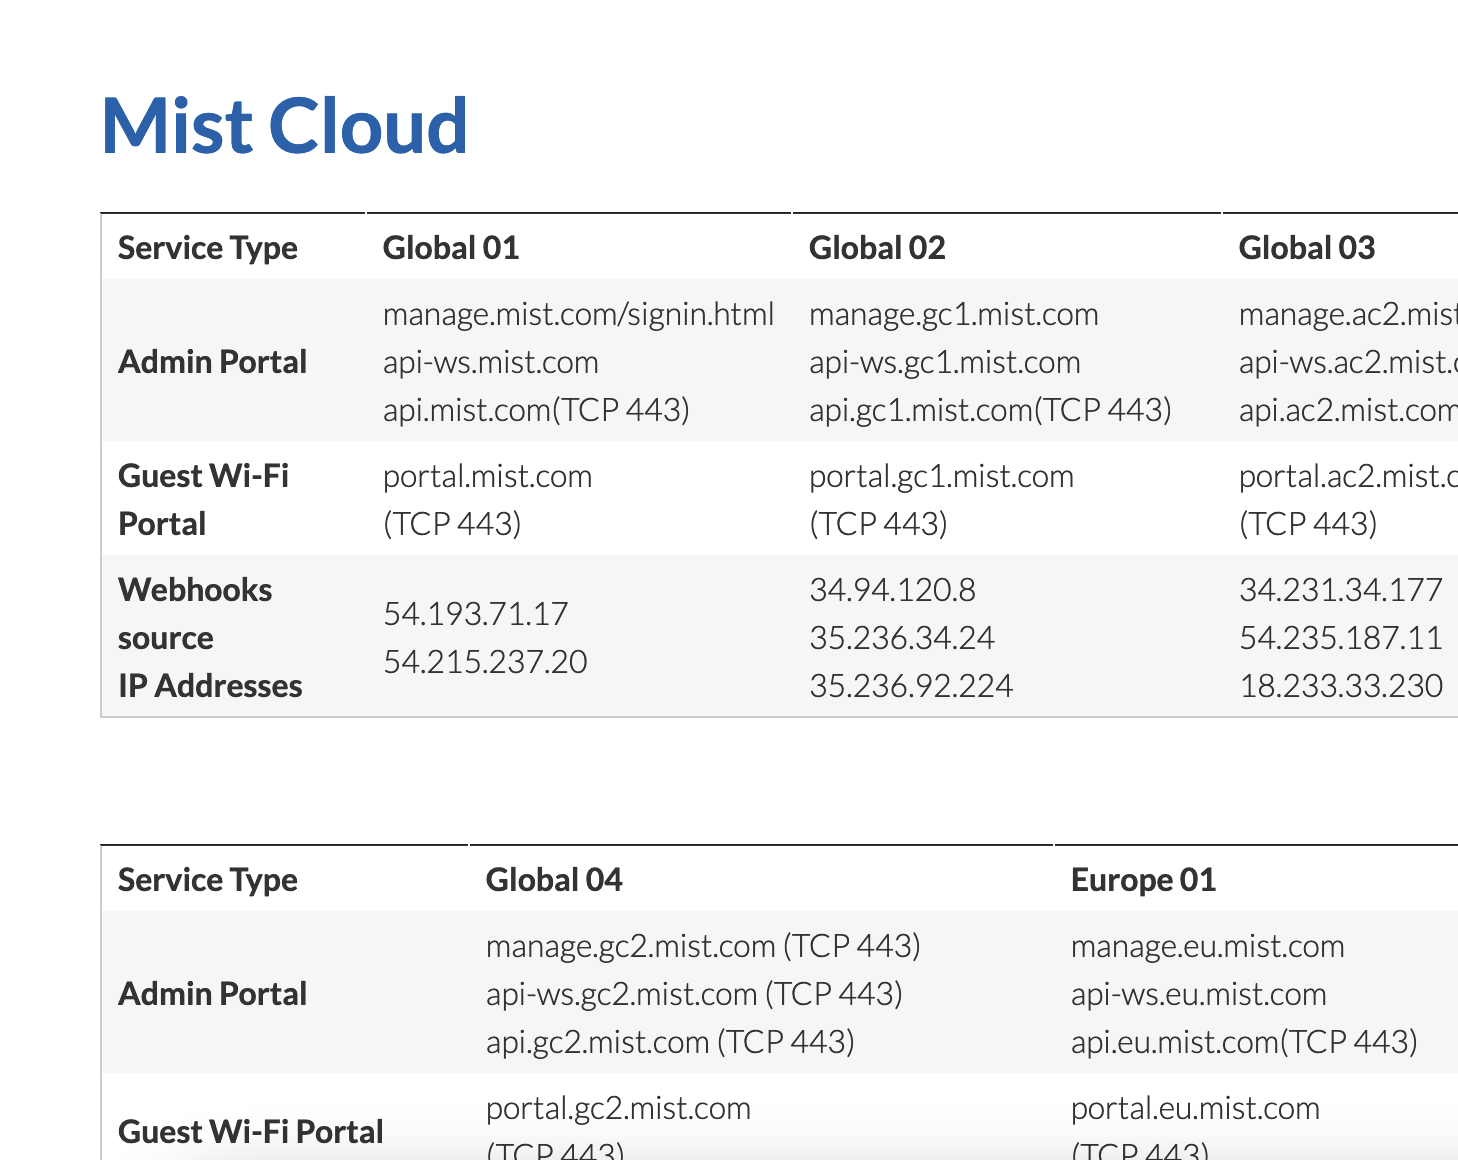This screenshot has height=1160, width=1458.
Task: Click IP address "34.94.120.8"
Action: pos(893,590)
